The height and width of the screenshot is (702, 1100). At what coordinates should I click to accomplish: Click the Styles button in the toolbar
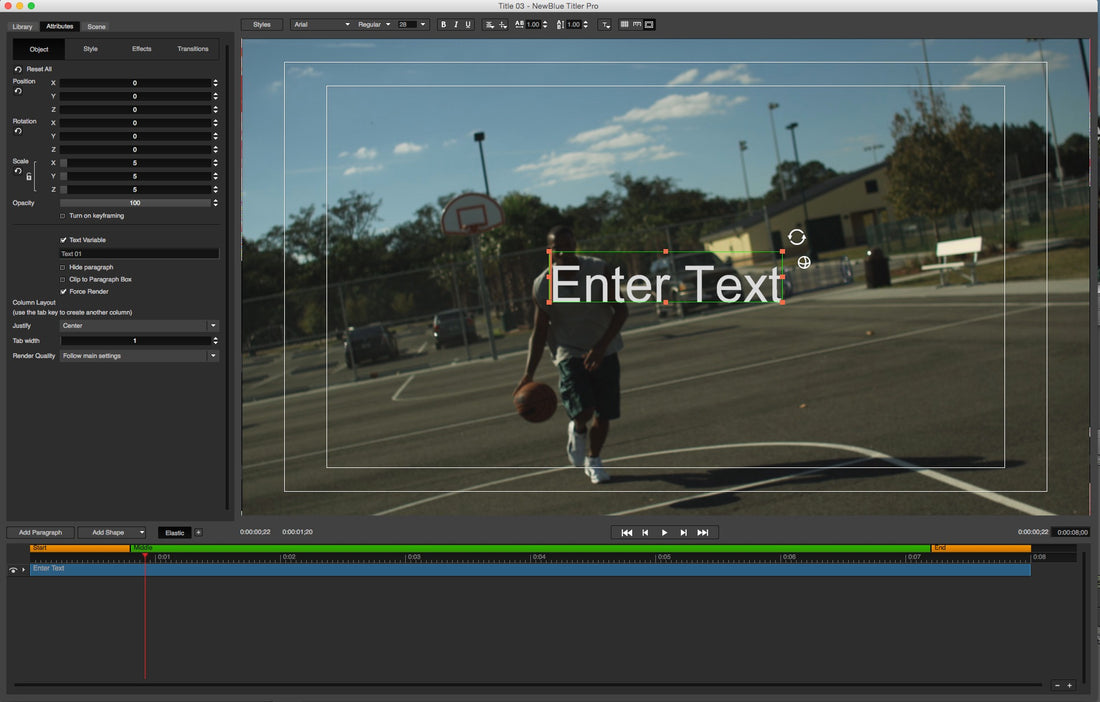pos(261,24)
